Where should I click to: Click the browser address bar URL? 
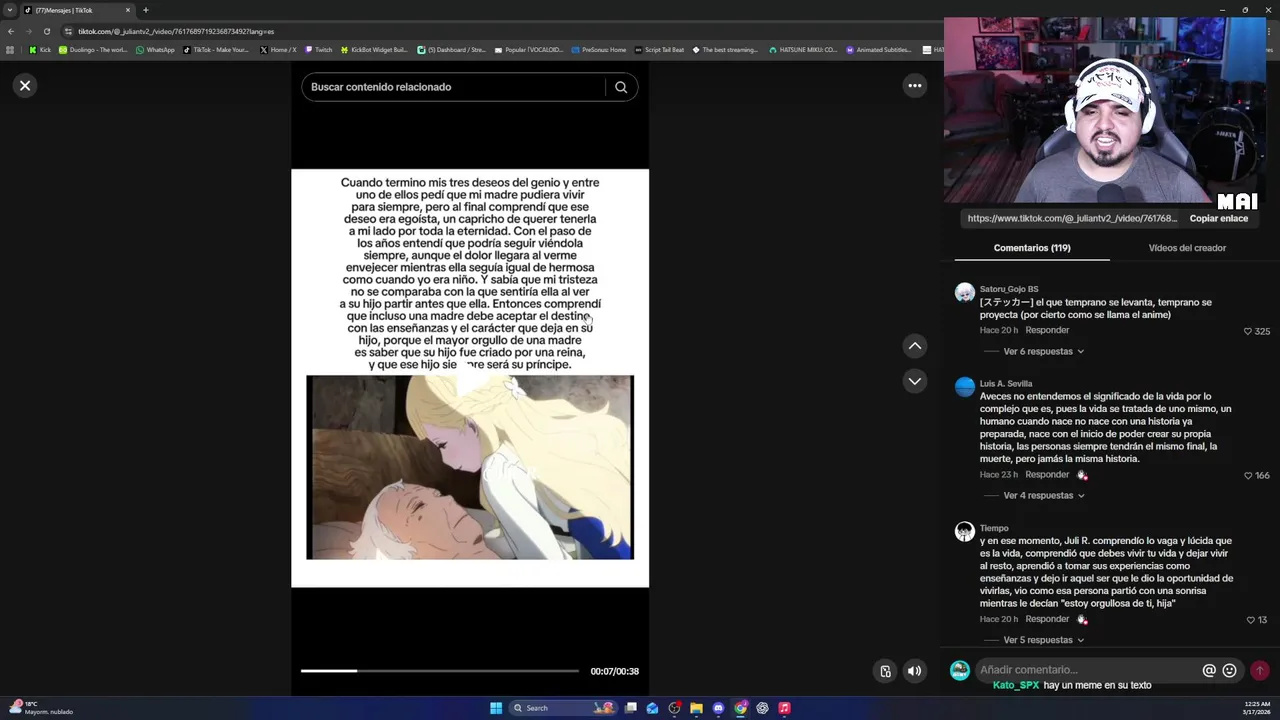(x=176, y=31)
